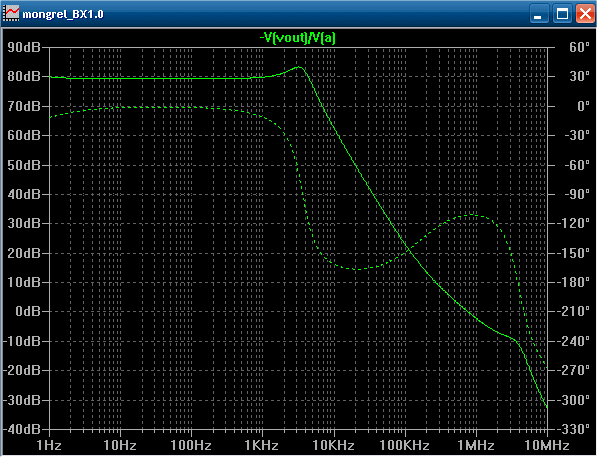Click the 80dB left axis label
Viewport: 597px width, 457px height.
[x=24, y=77]
